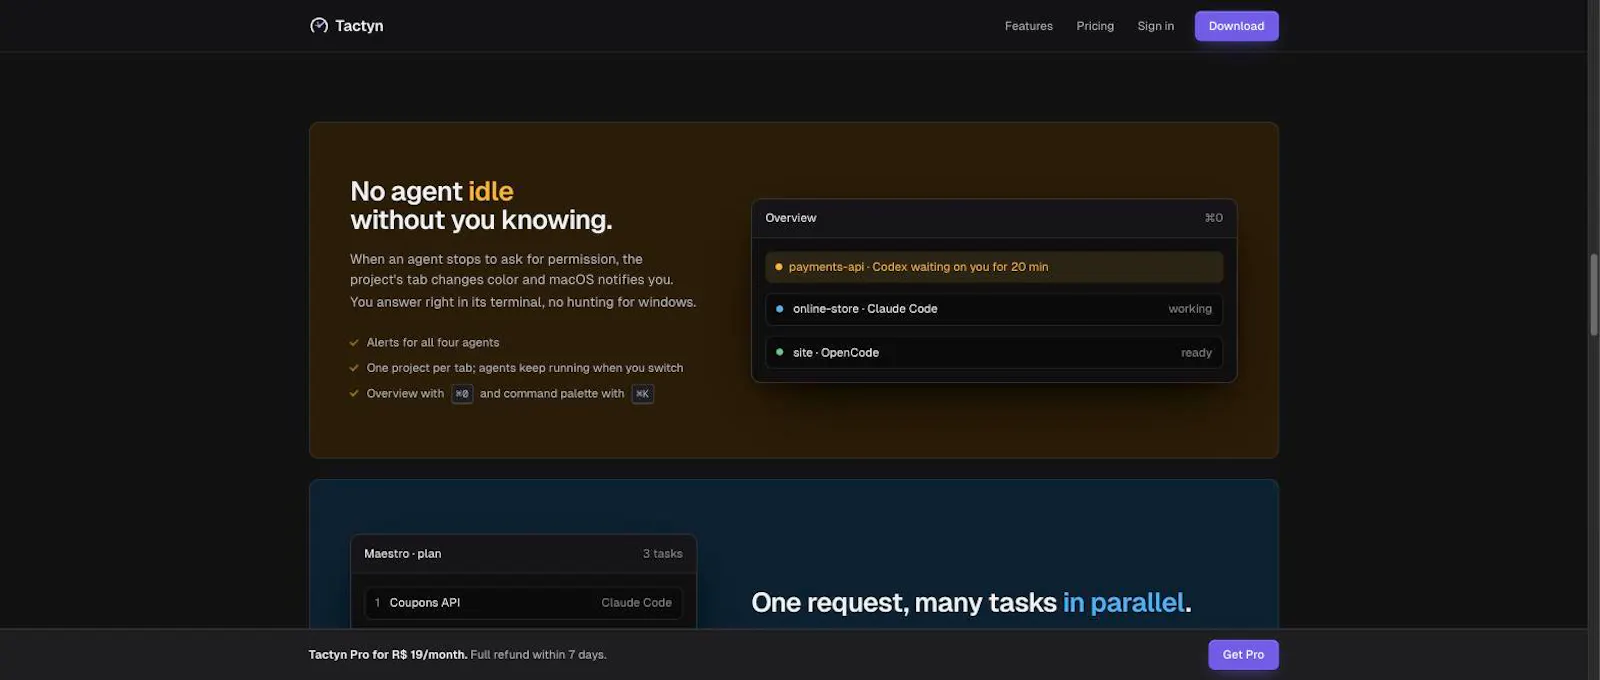Click 'Alerts for all four agents' text
This screenshot has height=680, width=1600.
(x=433, y=343)
